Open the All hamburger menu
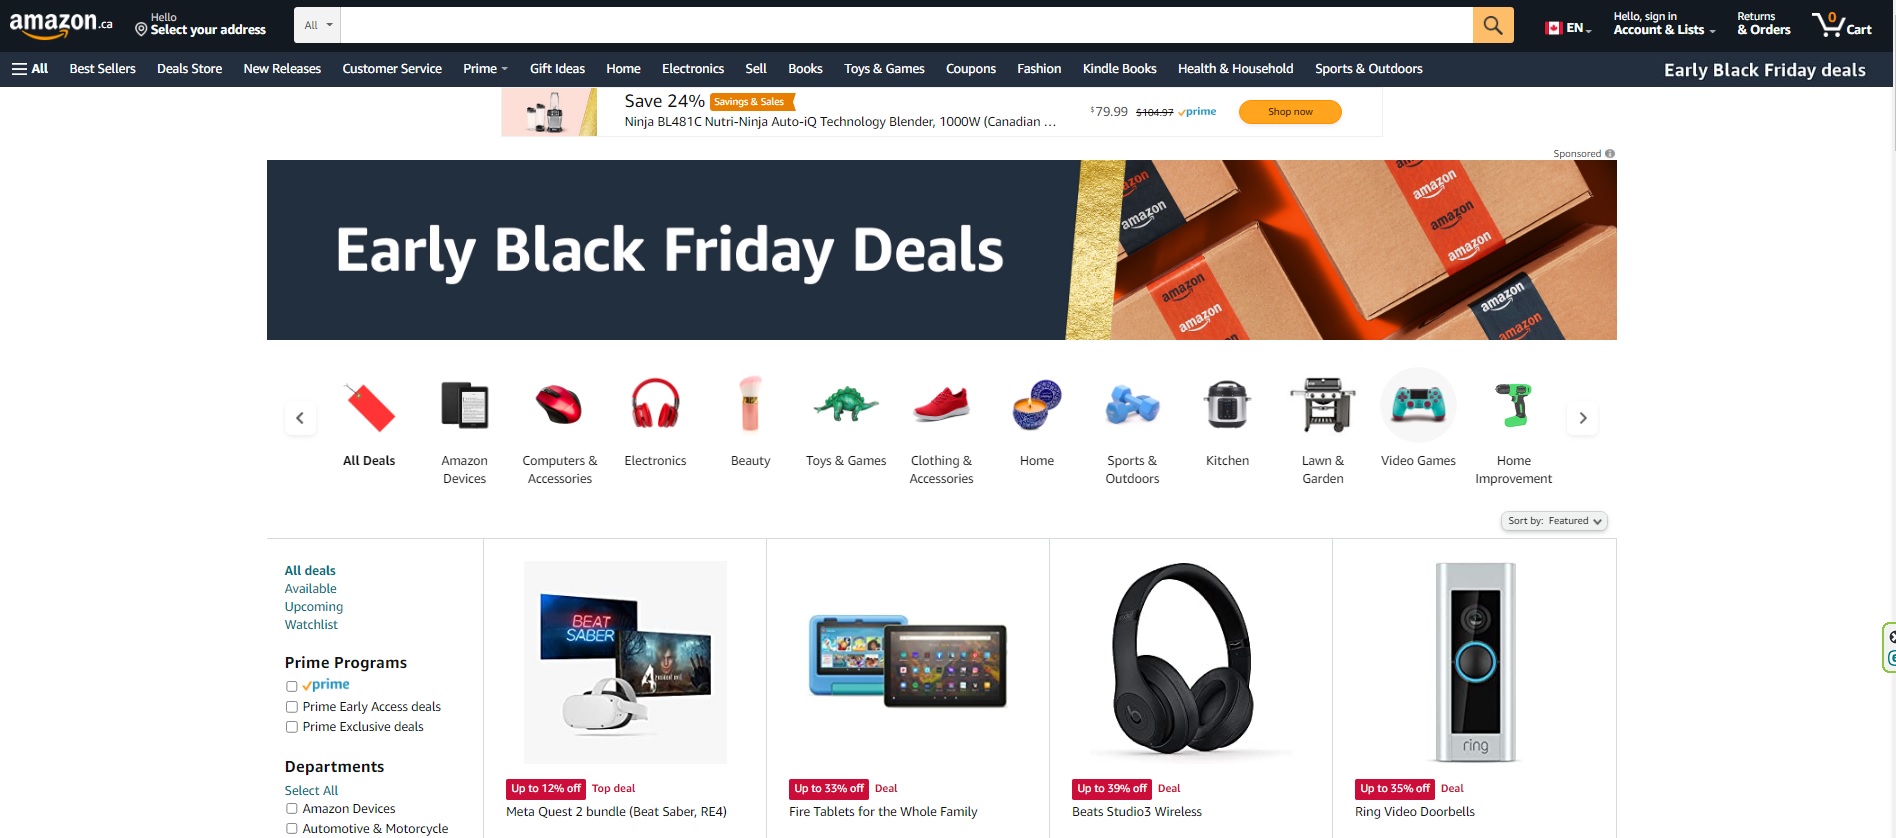1896x838 pixels. [x=30, y=69]
